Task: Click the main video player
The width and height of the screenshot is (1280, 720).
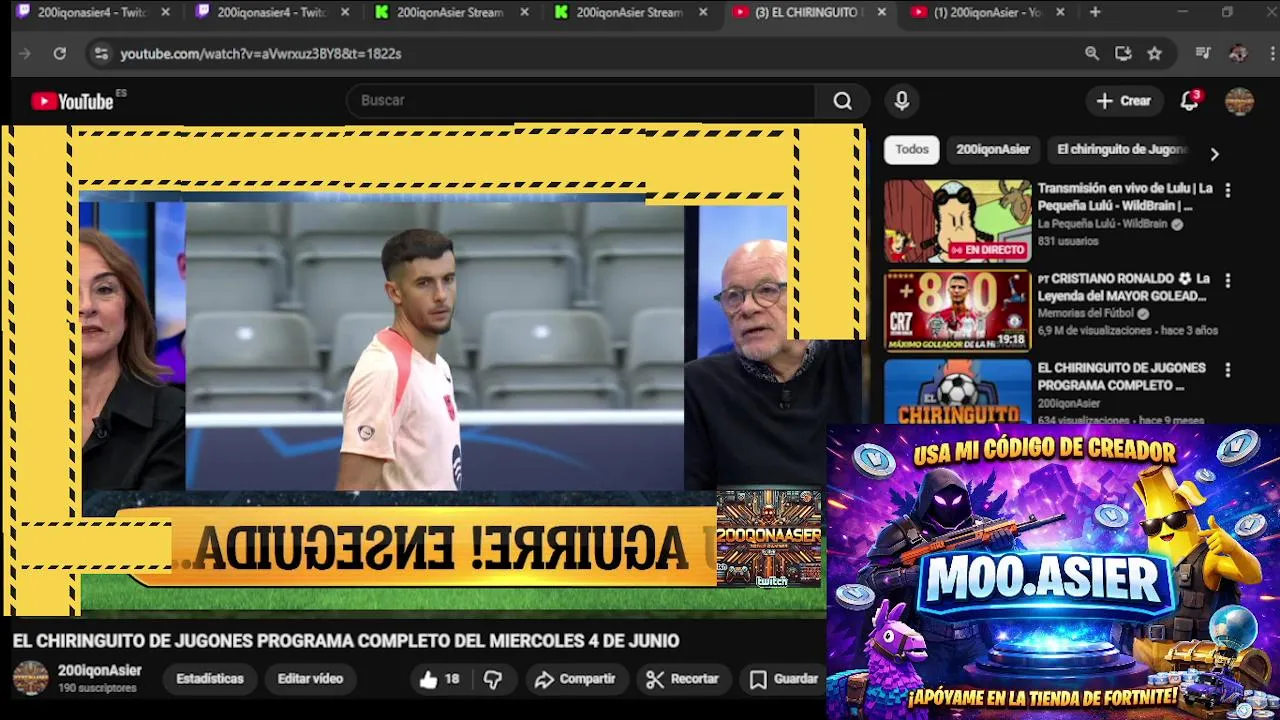Action: tap(432, 370)
